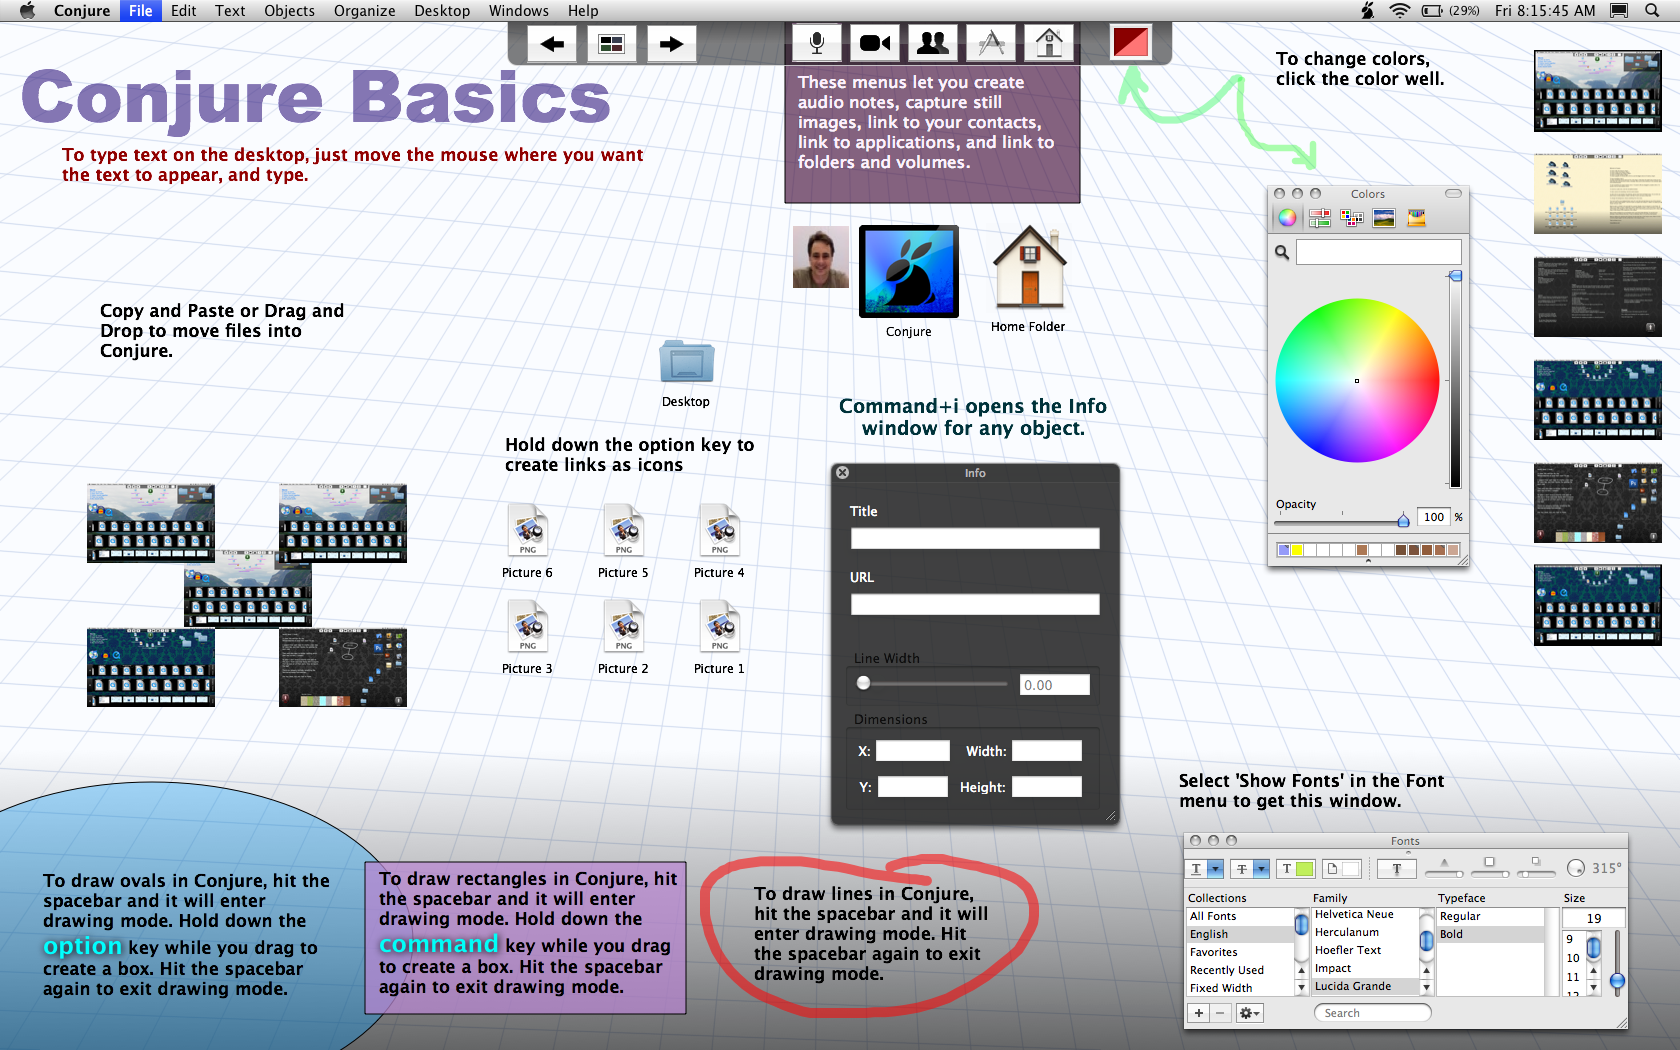Open the red color well in toolbar

tap(1131, 42)
